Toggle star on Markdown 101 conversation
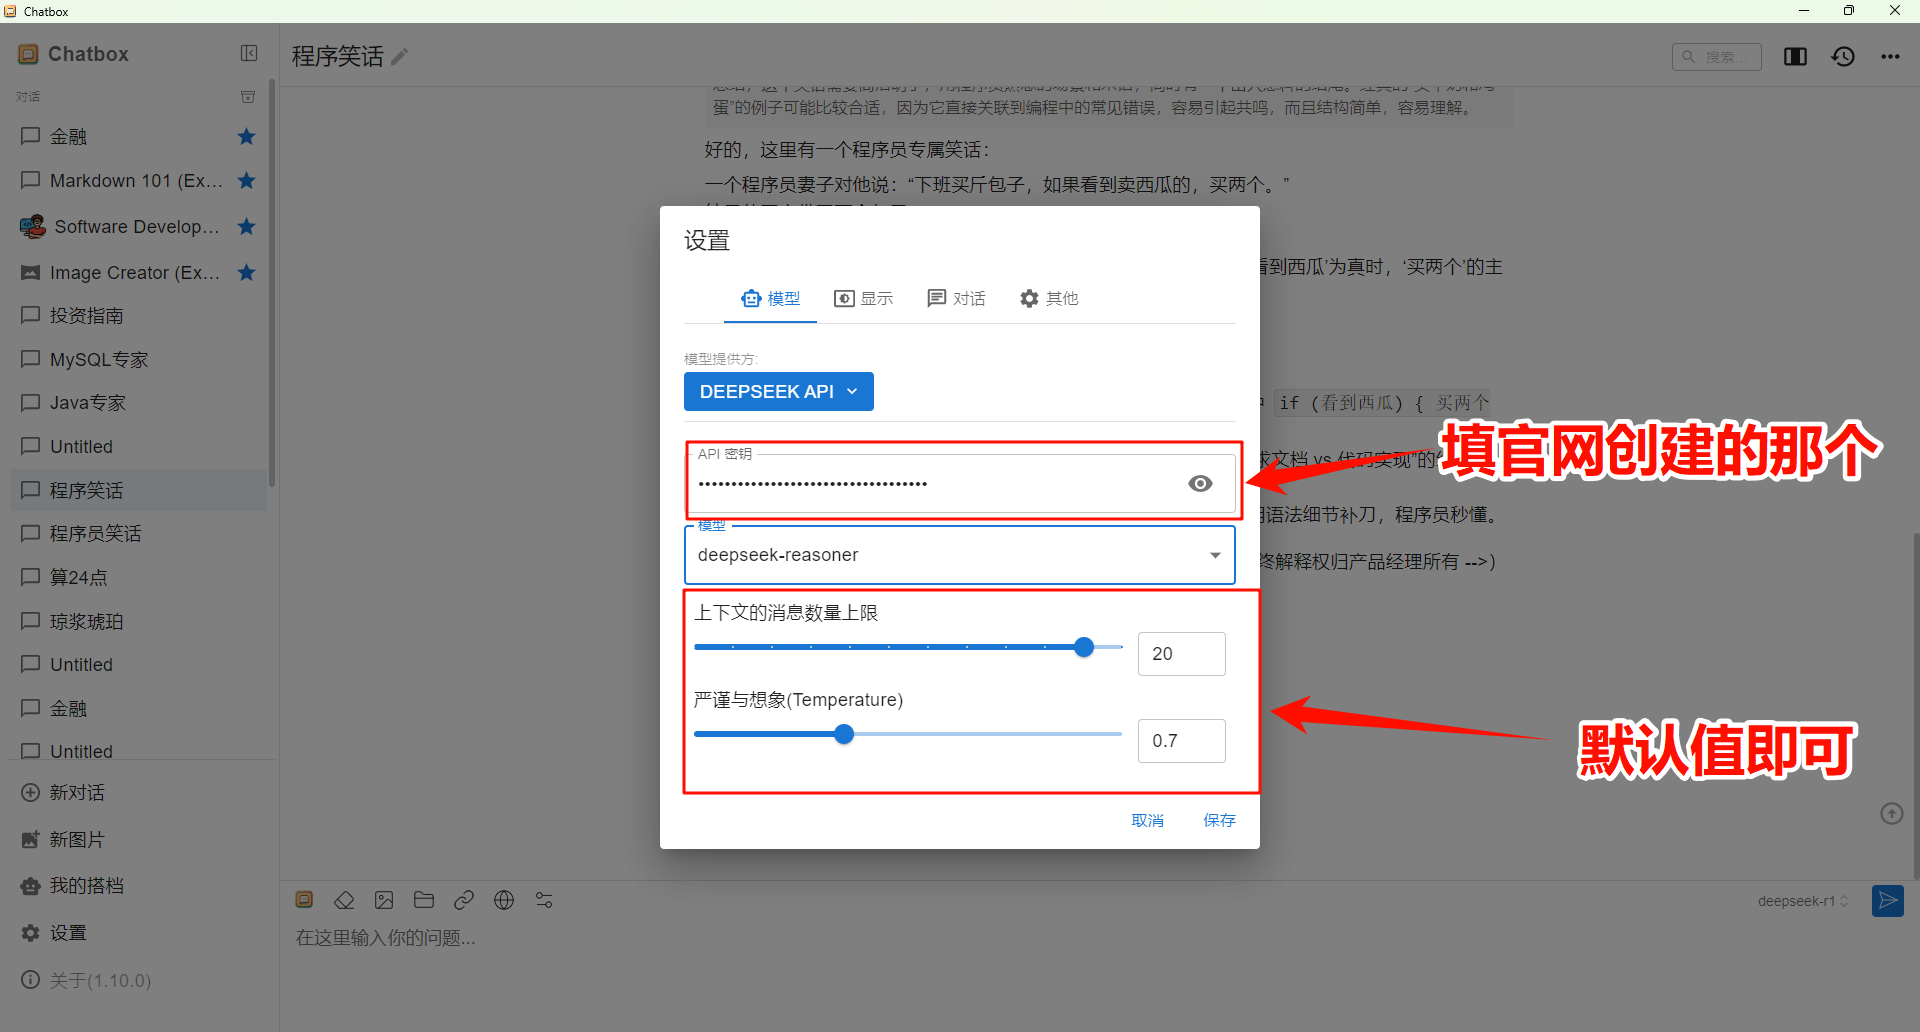The height and width of the screenshot is (1032, 1920). click(x=246, y=181)
